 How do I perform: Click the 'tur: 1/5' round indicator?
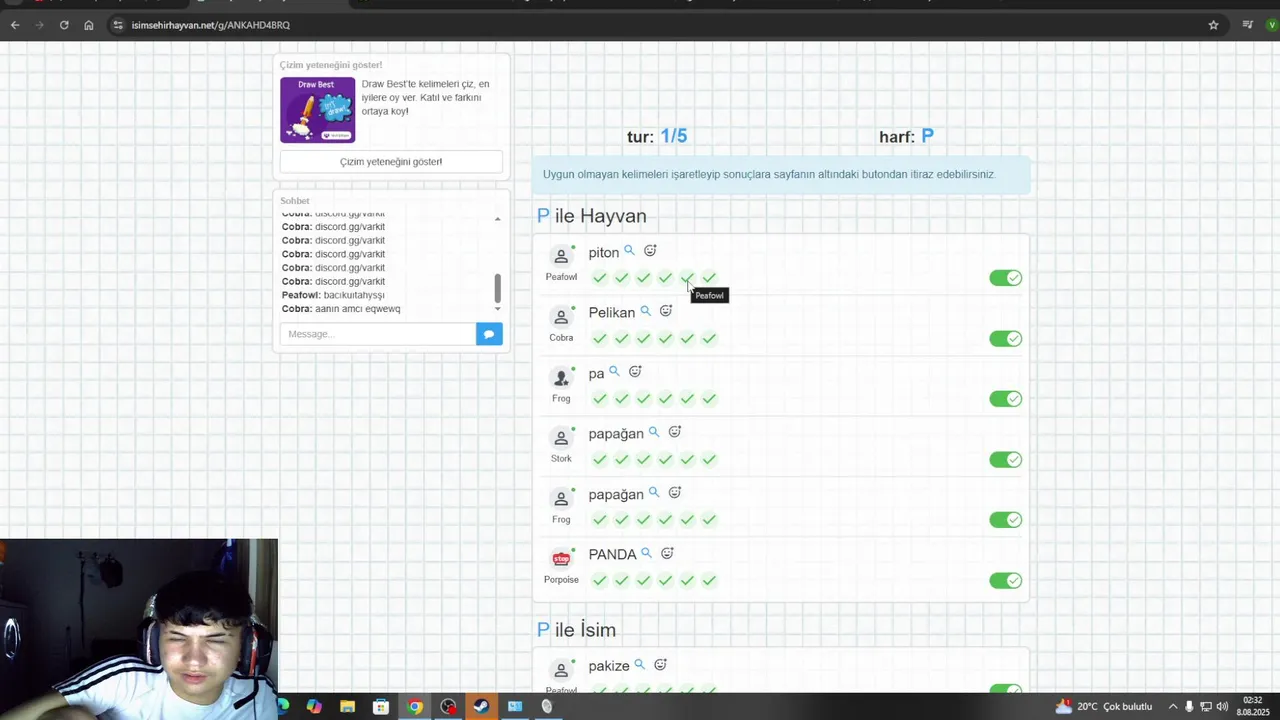tap(657, 136)
